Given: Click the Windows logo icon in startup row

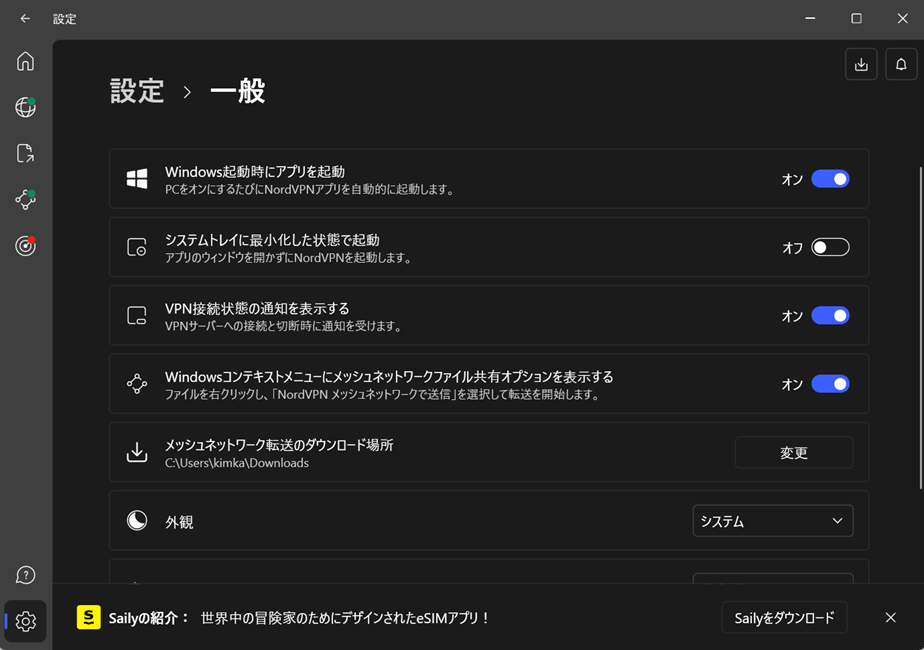Looking at the screenshot, I should point(137,179).
